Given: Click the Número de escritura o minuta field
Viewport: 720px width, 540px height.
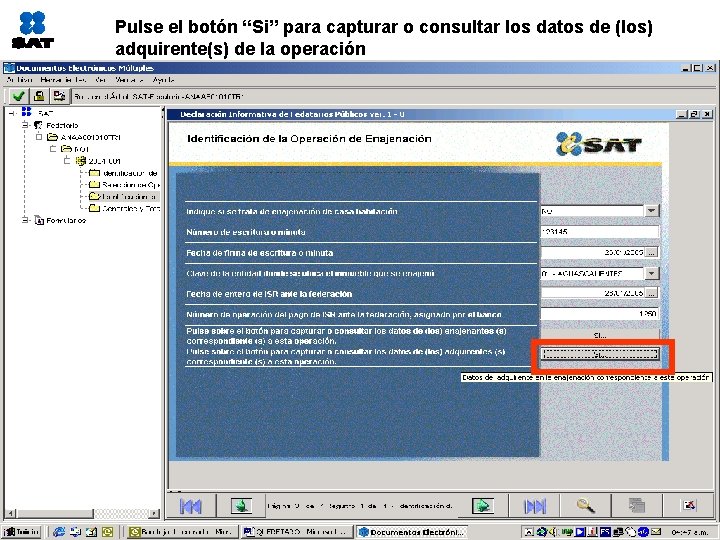Looking at the screenshot, I should (x=600, y=232).
